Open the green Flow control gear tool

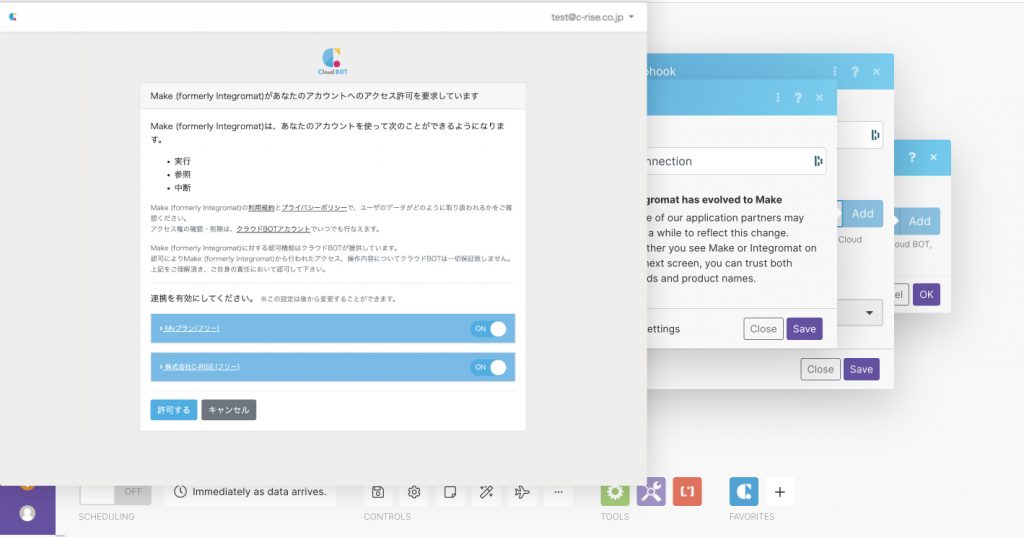[615, 493]
